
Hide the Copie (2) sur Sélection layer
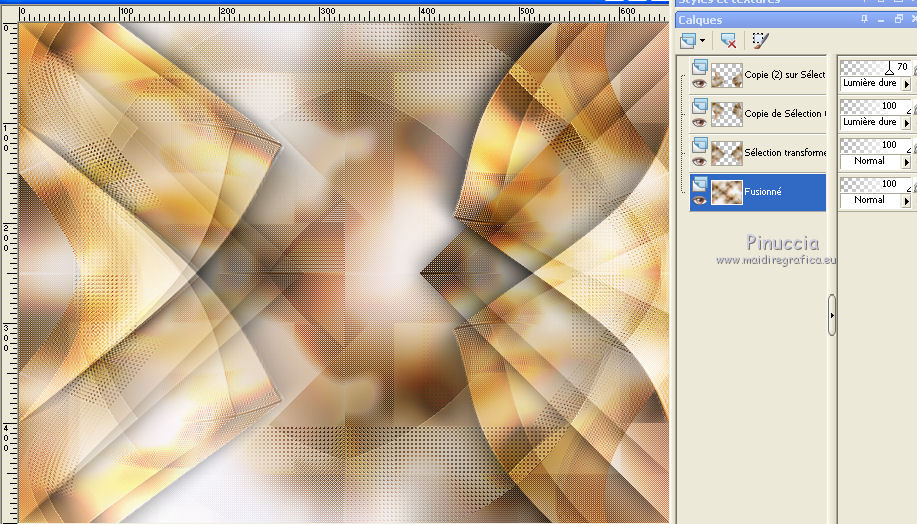pyautogui.click(x=699, y=84)
